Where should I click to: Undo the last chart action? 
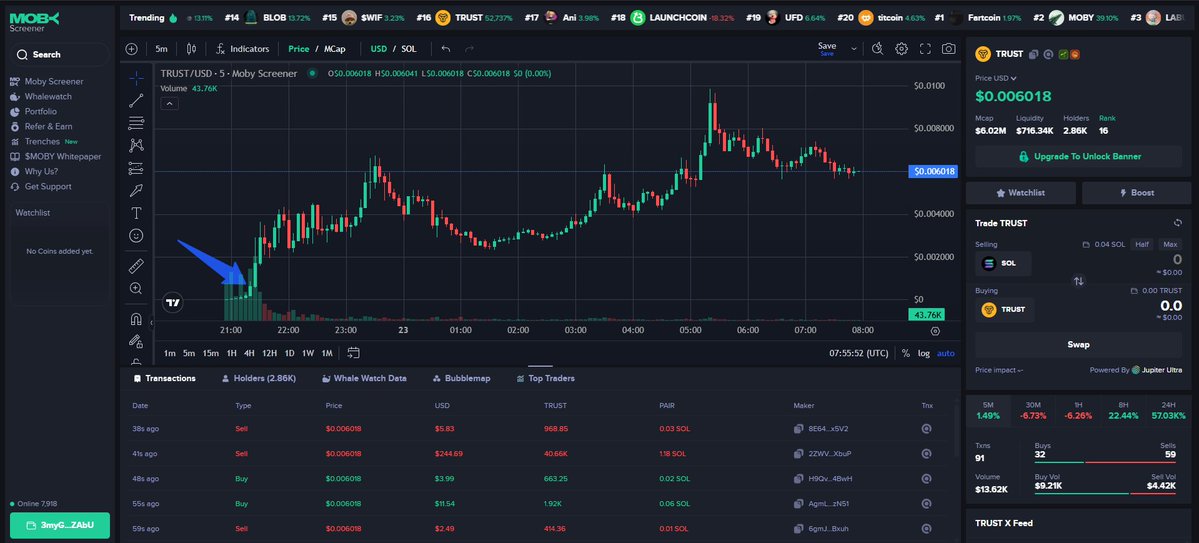[x=446, y=49]
